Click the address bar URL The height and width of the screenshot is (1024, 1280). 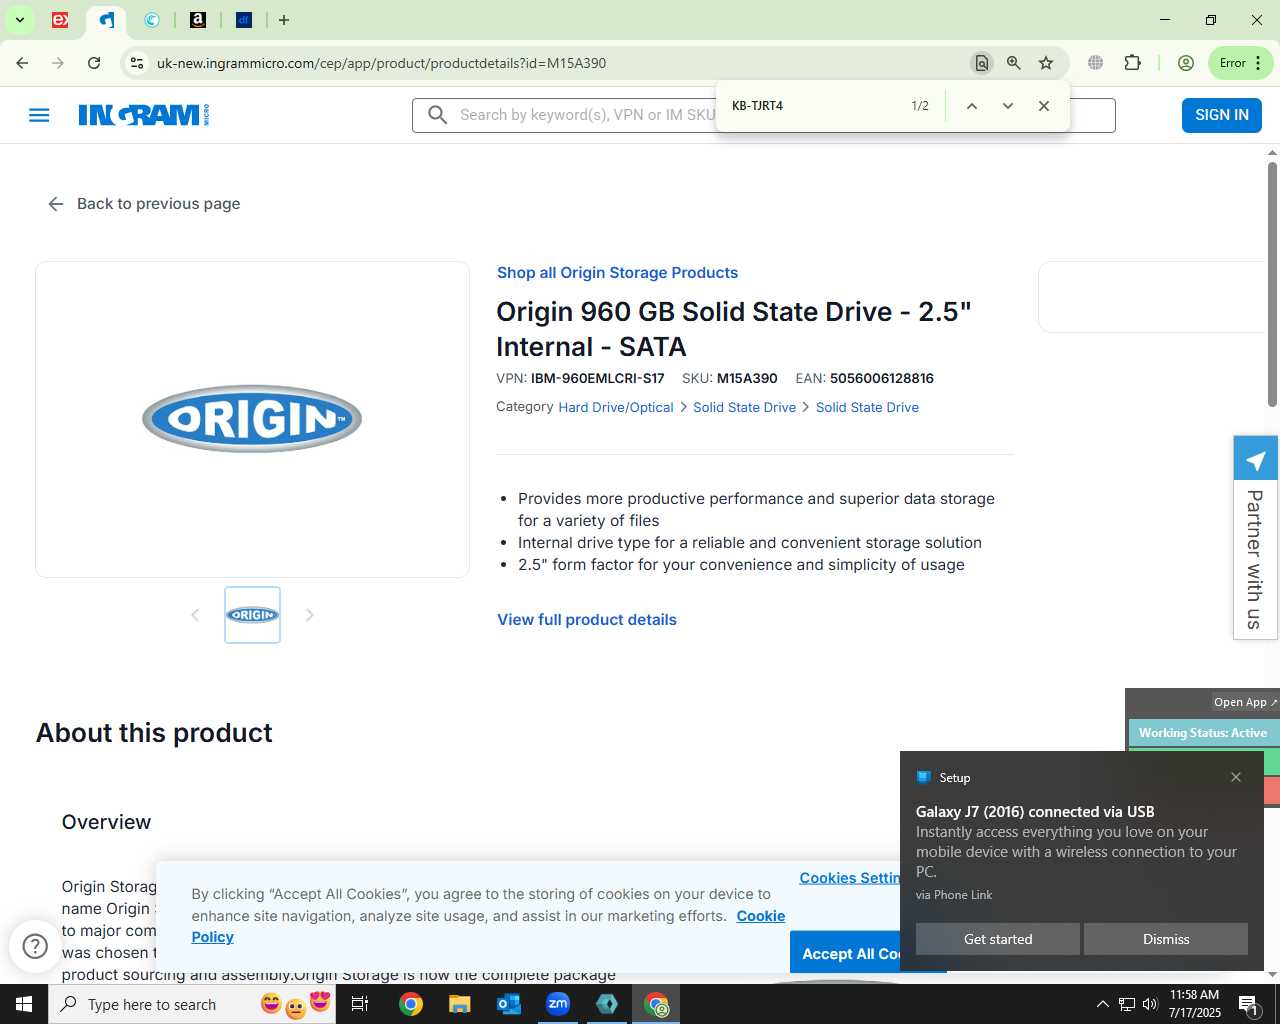[x=381, y=63]
